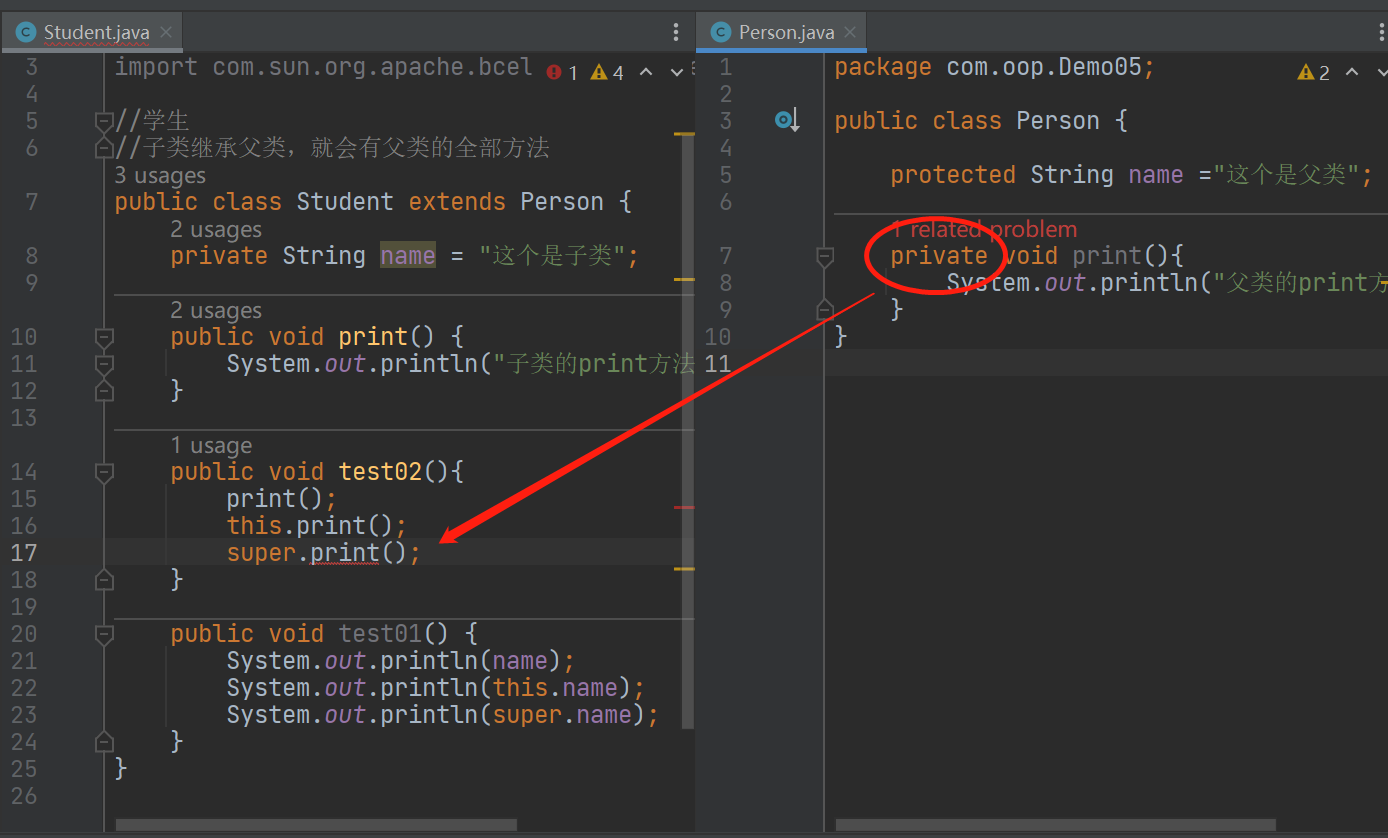This screenshot has width=1388, height=838.
Task: Click the fold end marker at Student.java line 12
Action: [104, 391]
